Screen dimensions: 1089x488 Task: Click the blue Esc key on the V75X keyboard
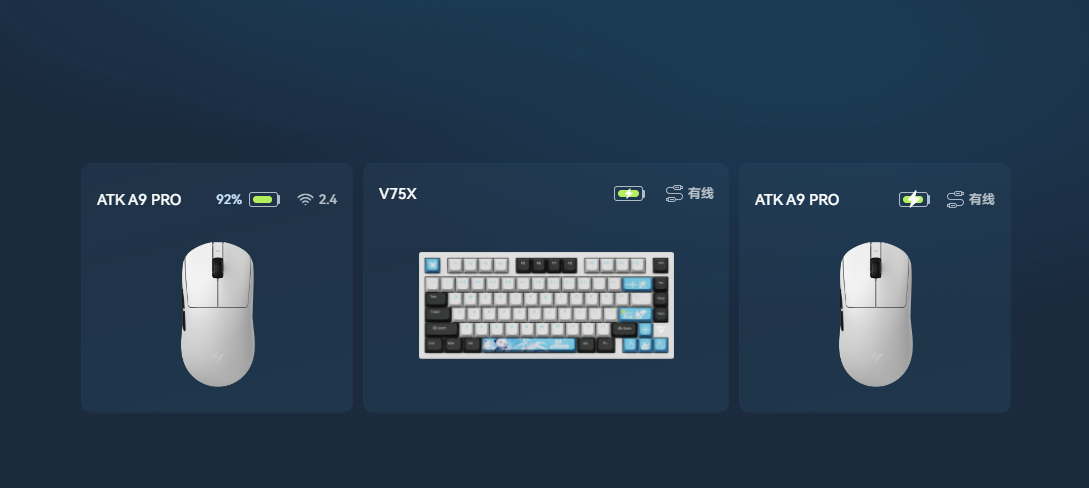433,265
